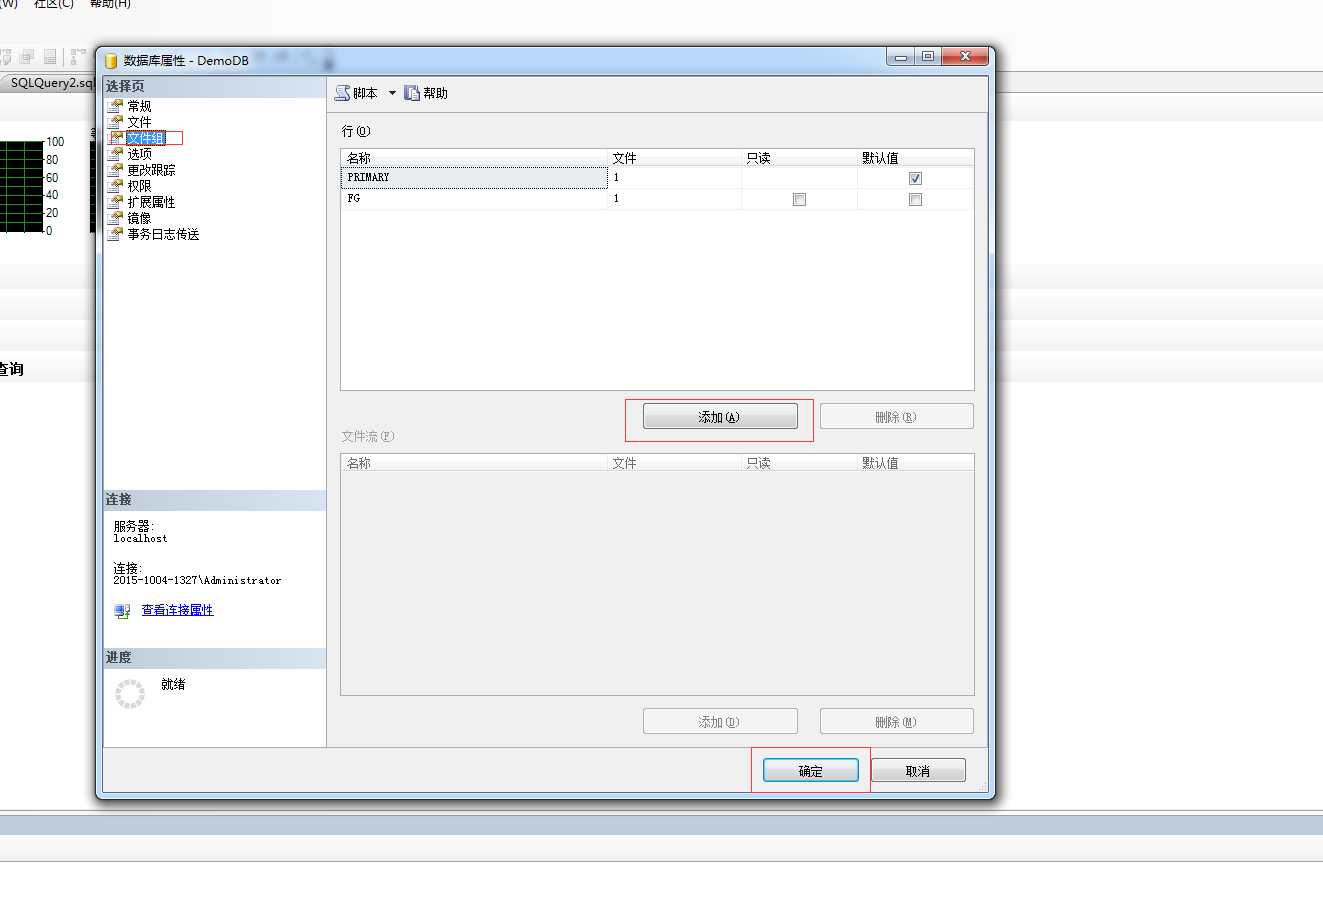Select the 文件 page in the page list

pyautogui.click(x=139, y=122)
